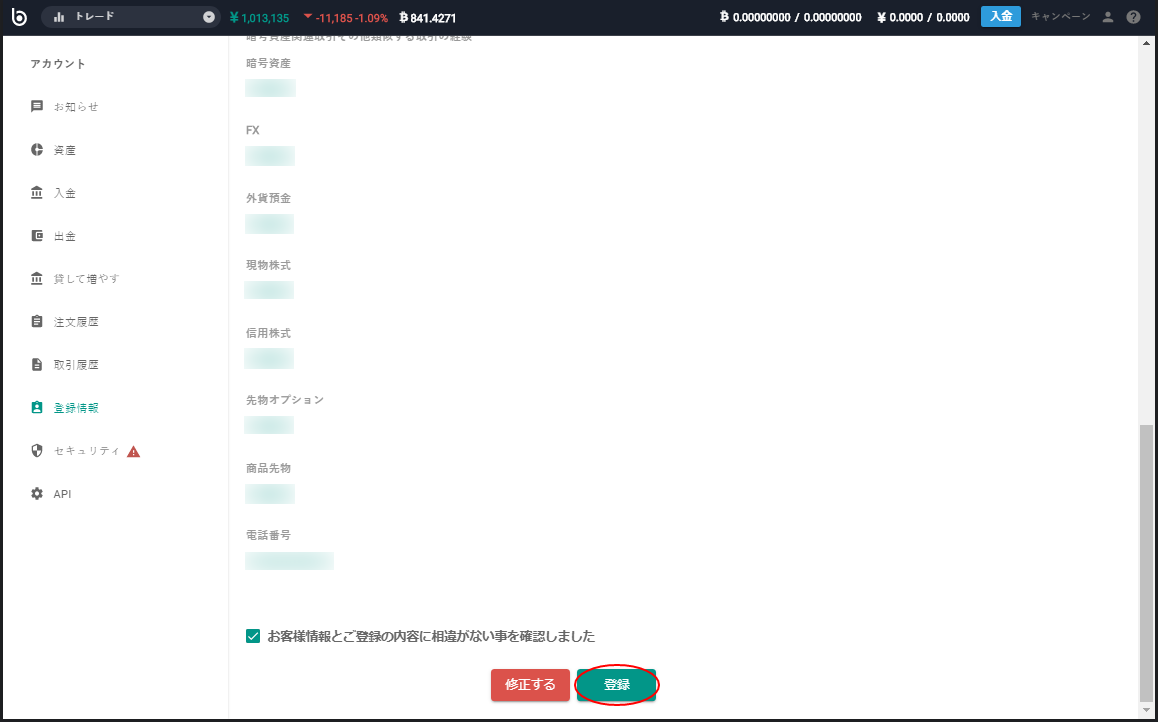
Task: Click the 現物株式 field label
Action: pyautogui.click(x=268, y=265)
